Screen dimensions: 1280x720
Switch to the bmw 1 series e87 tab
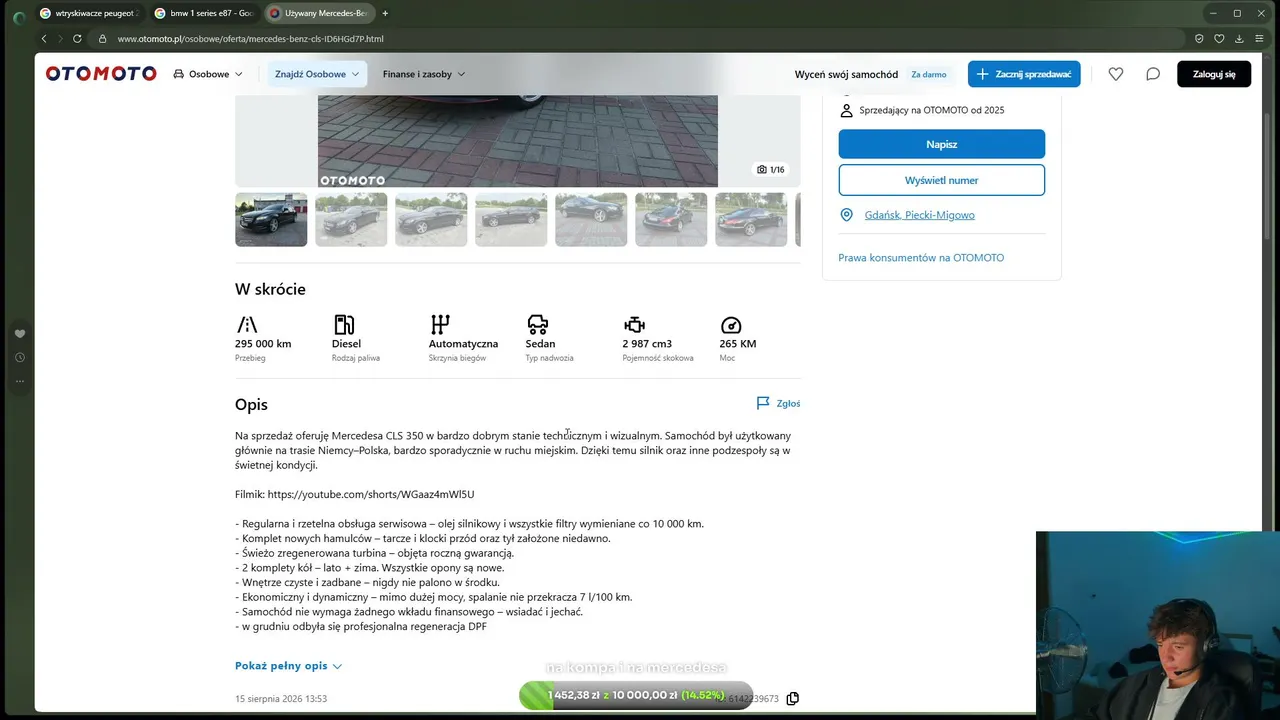pyautogui.click(x=204, y=13)
